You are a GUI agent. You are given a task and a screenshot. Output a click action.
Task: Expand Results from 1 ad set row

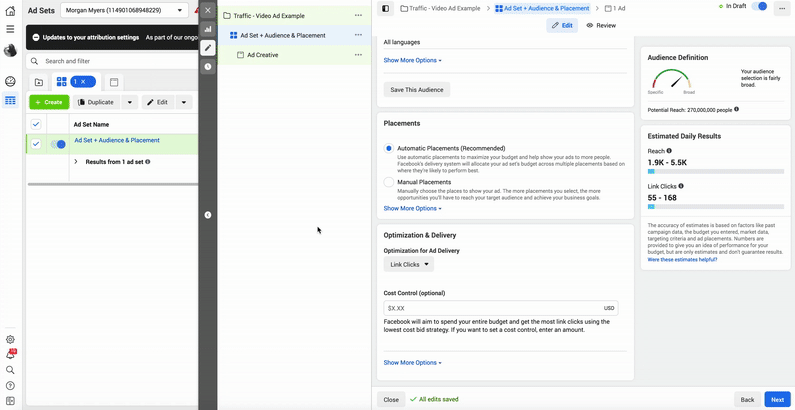[x=76, y=161]
